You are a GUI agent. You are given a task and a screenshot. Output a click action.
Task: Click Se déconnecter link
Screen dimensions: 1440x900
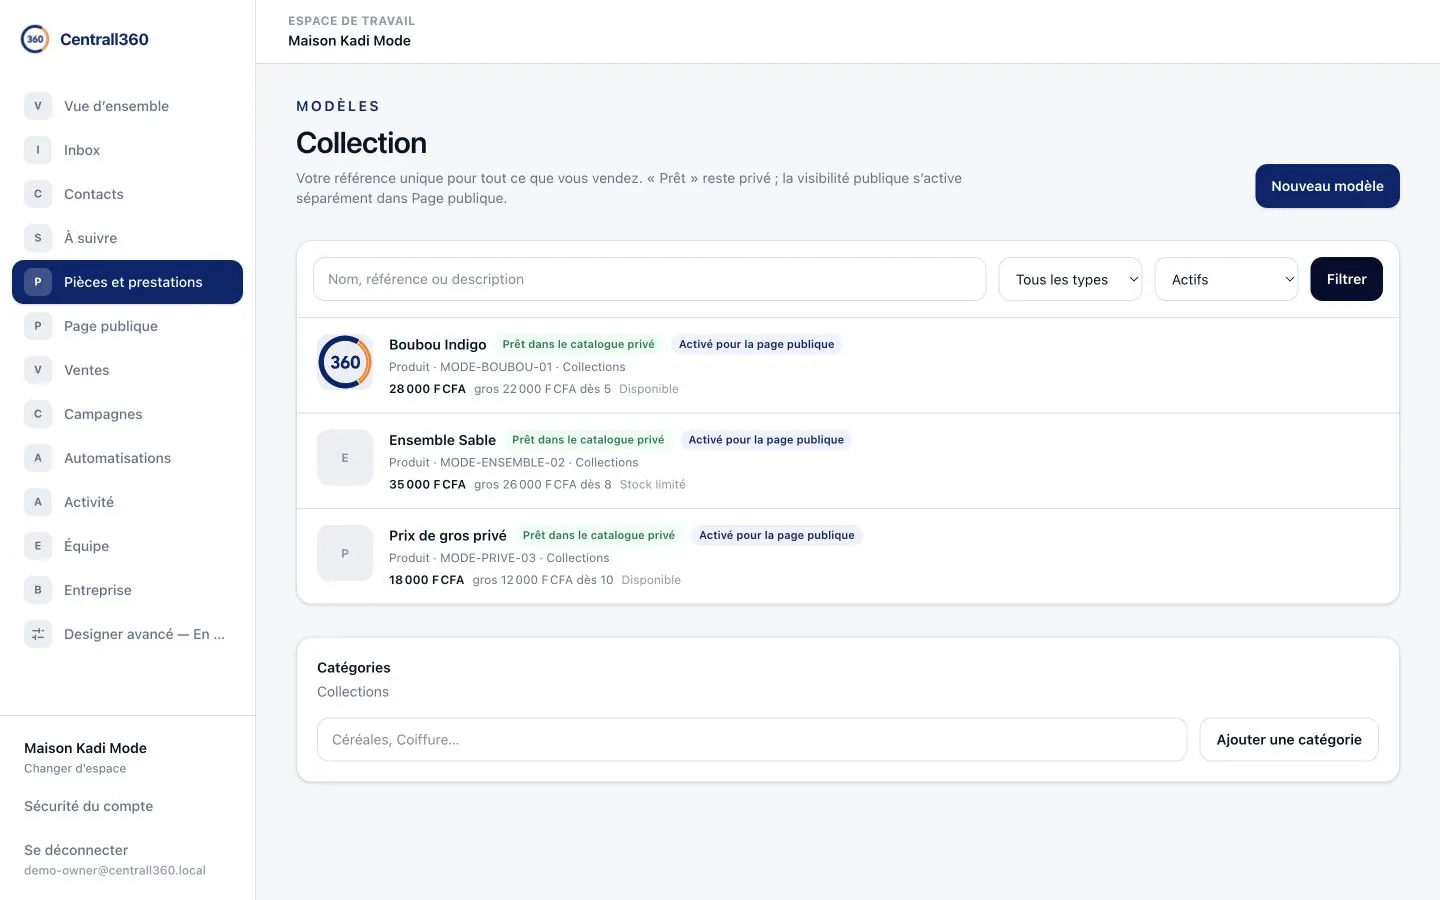[x=76, y=850]
